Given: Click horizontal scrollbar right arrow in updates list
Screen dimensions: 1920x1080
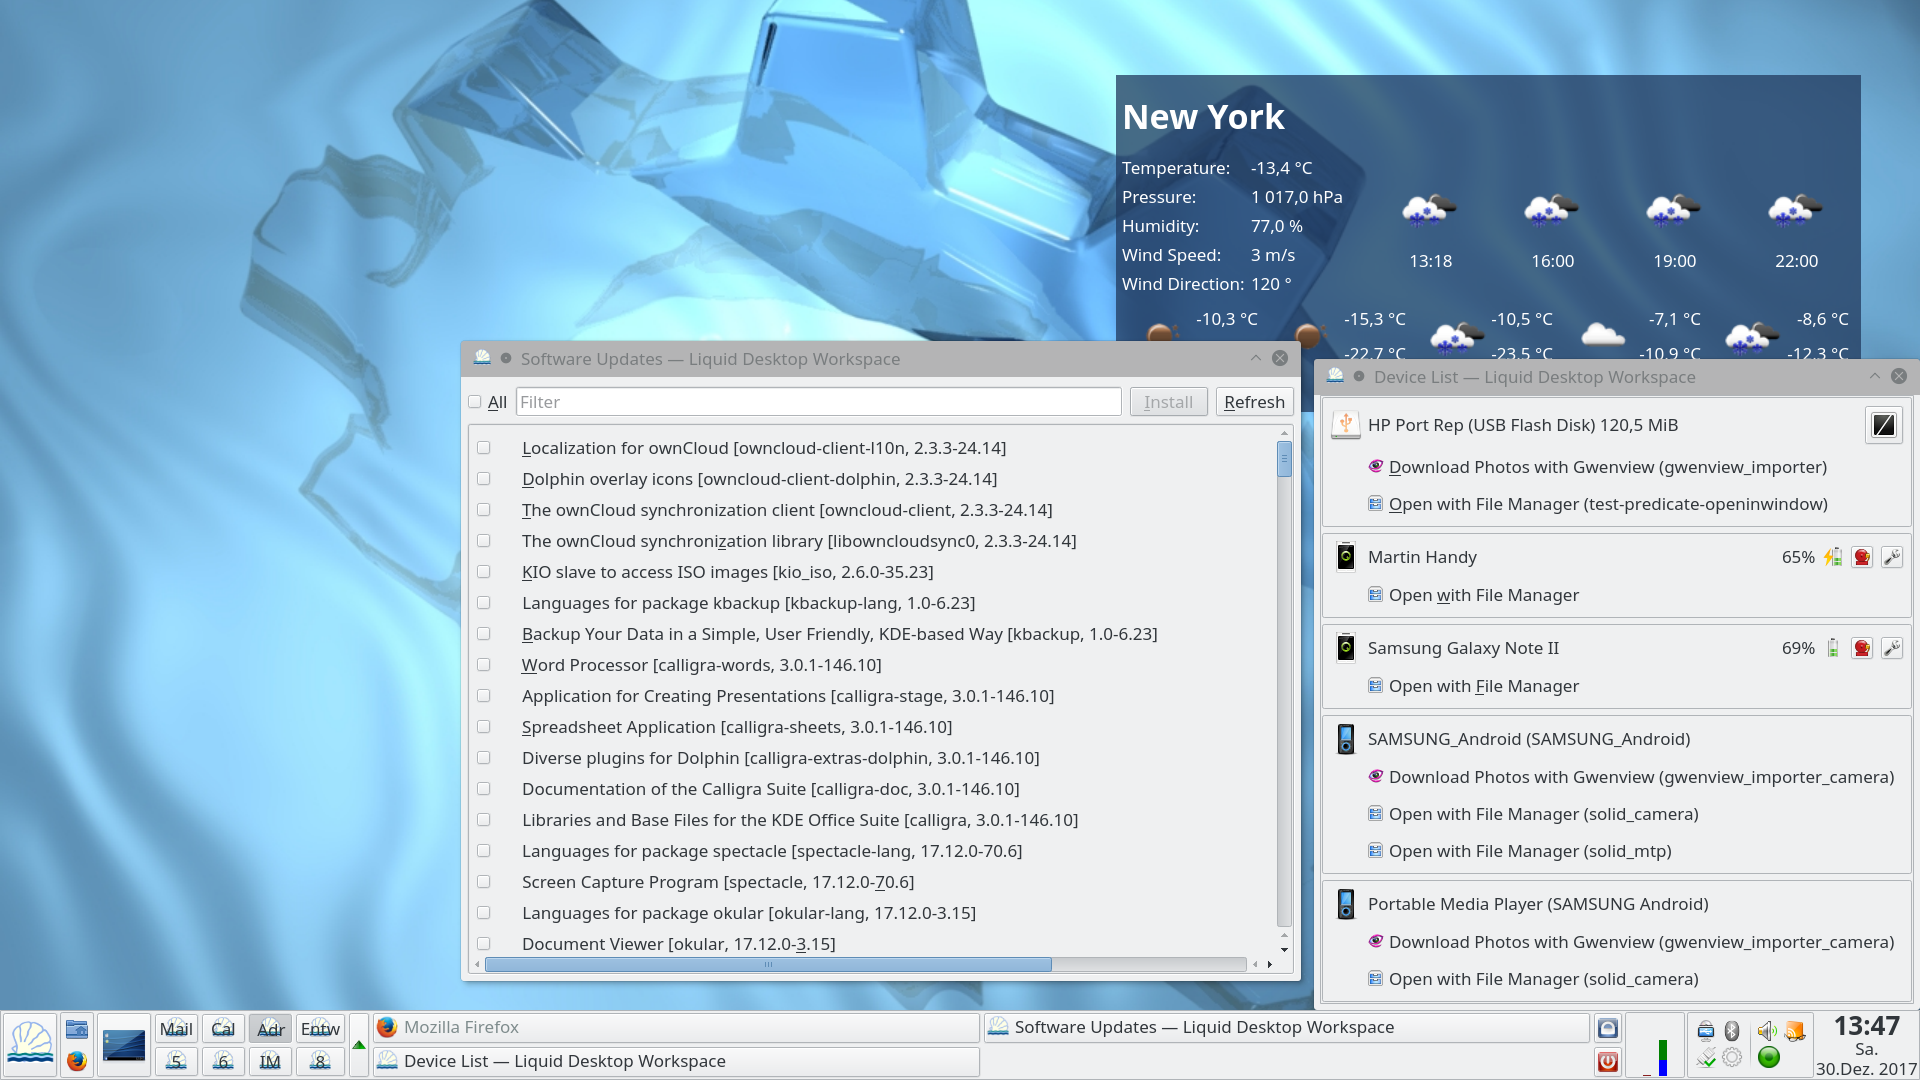Looking at the screenshot, I should [1270, 965].
